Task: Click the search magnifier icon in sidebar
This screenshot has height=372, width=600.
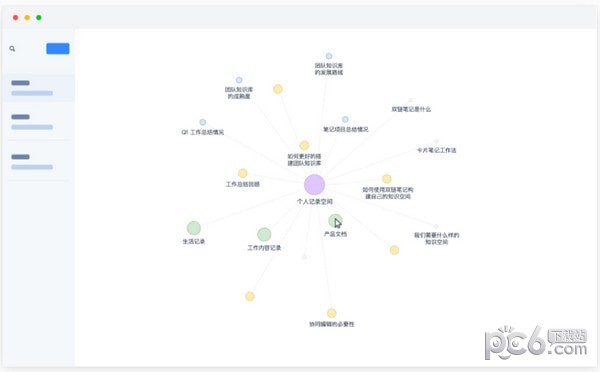Action: pos(12,49)
